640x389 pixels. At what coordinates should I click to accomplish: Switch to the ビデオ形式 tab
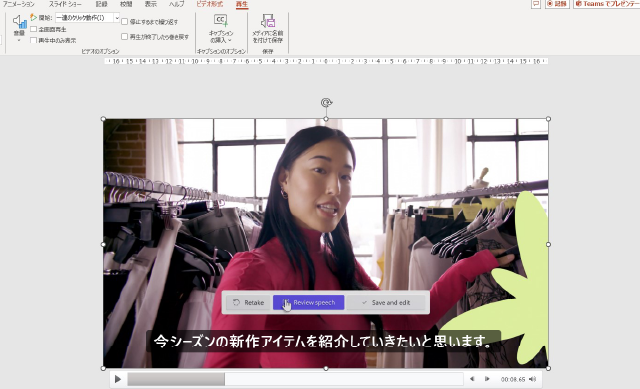tap(209, 4)
